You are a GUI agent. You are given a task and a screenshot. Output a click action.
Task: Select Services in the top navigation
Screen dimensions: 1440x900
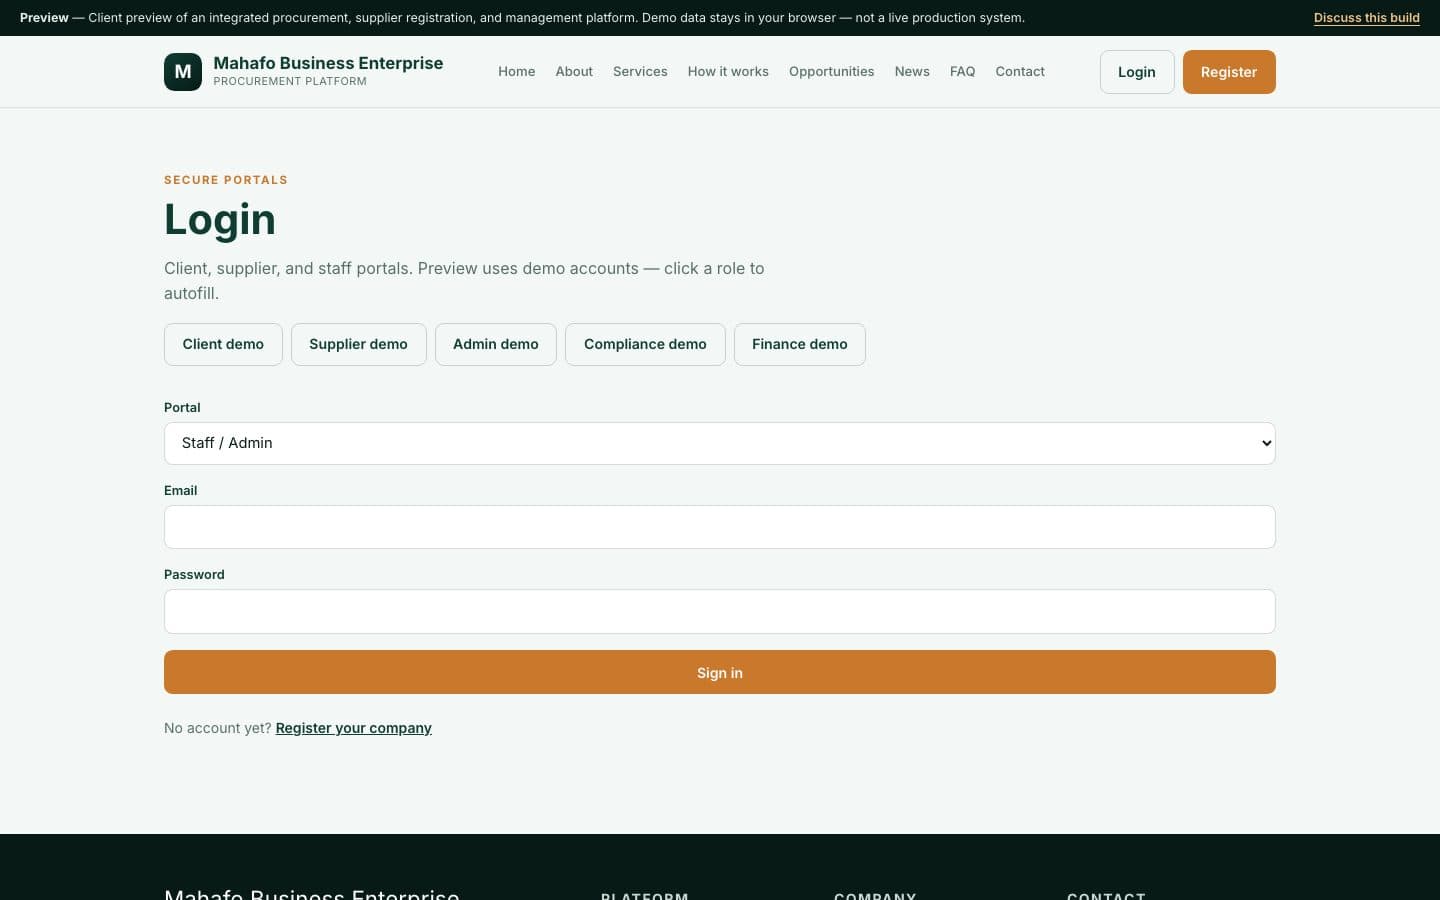(x=640, y=72)
